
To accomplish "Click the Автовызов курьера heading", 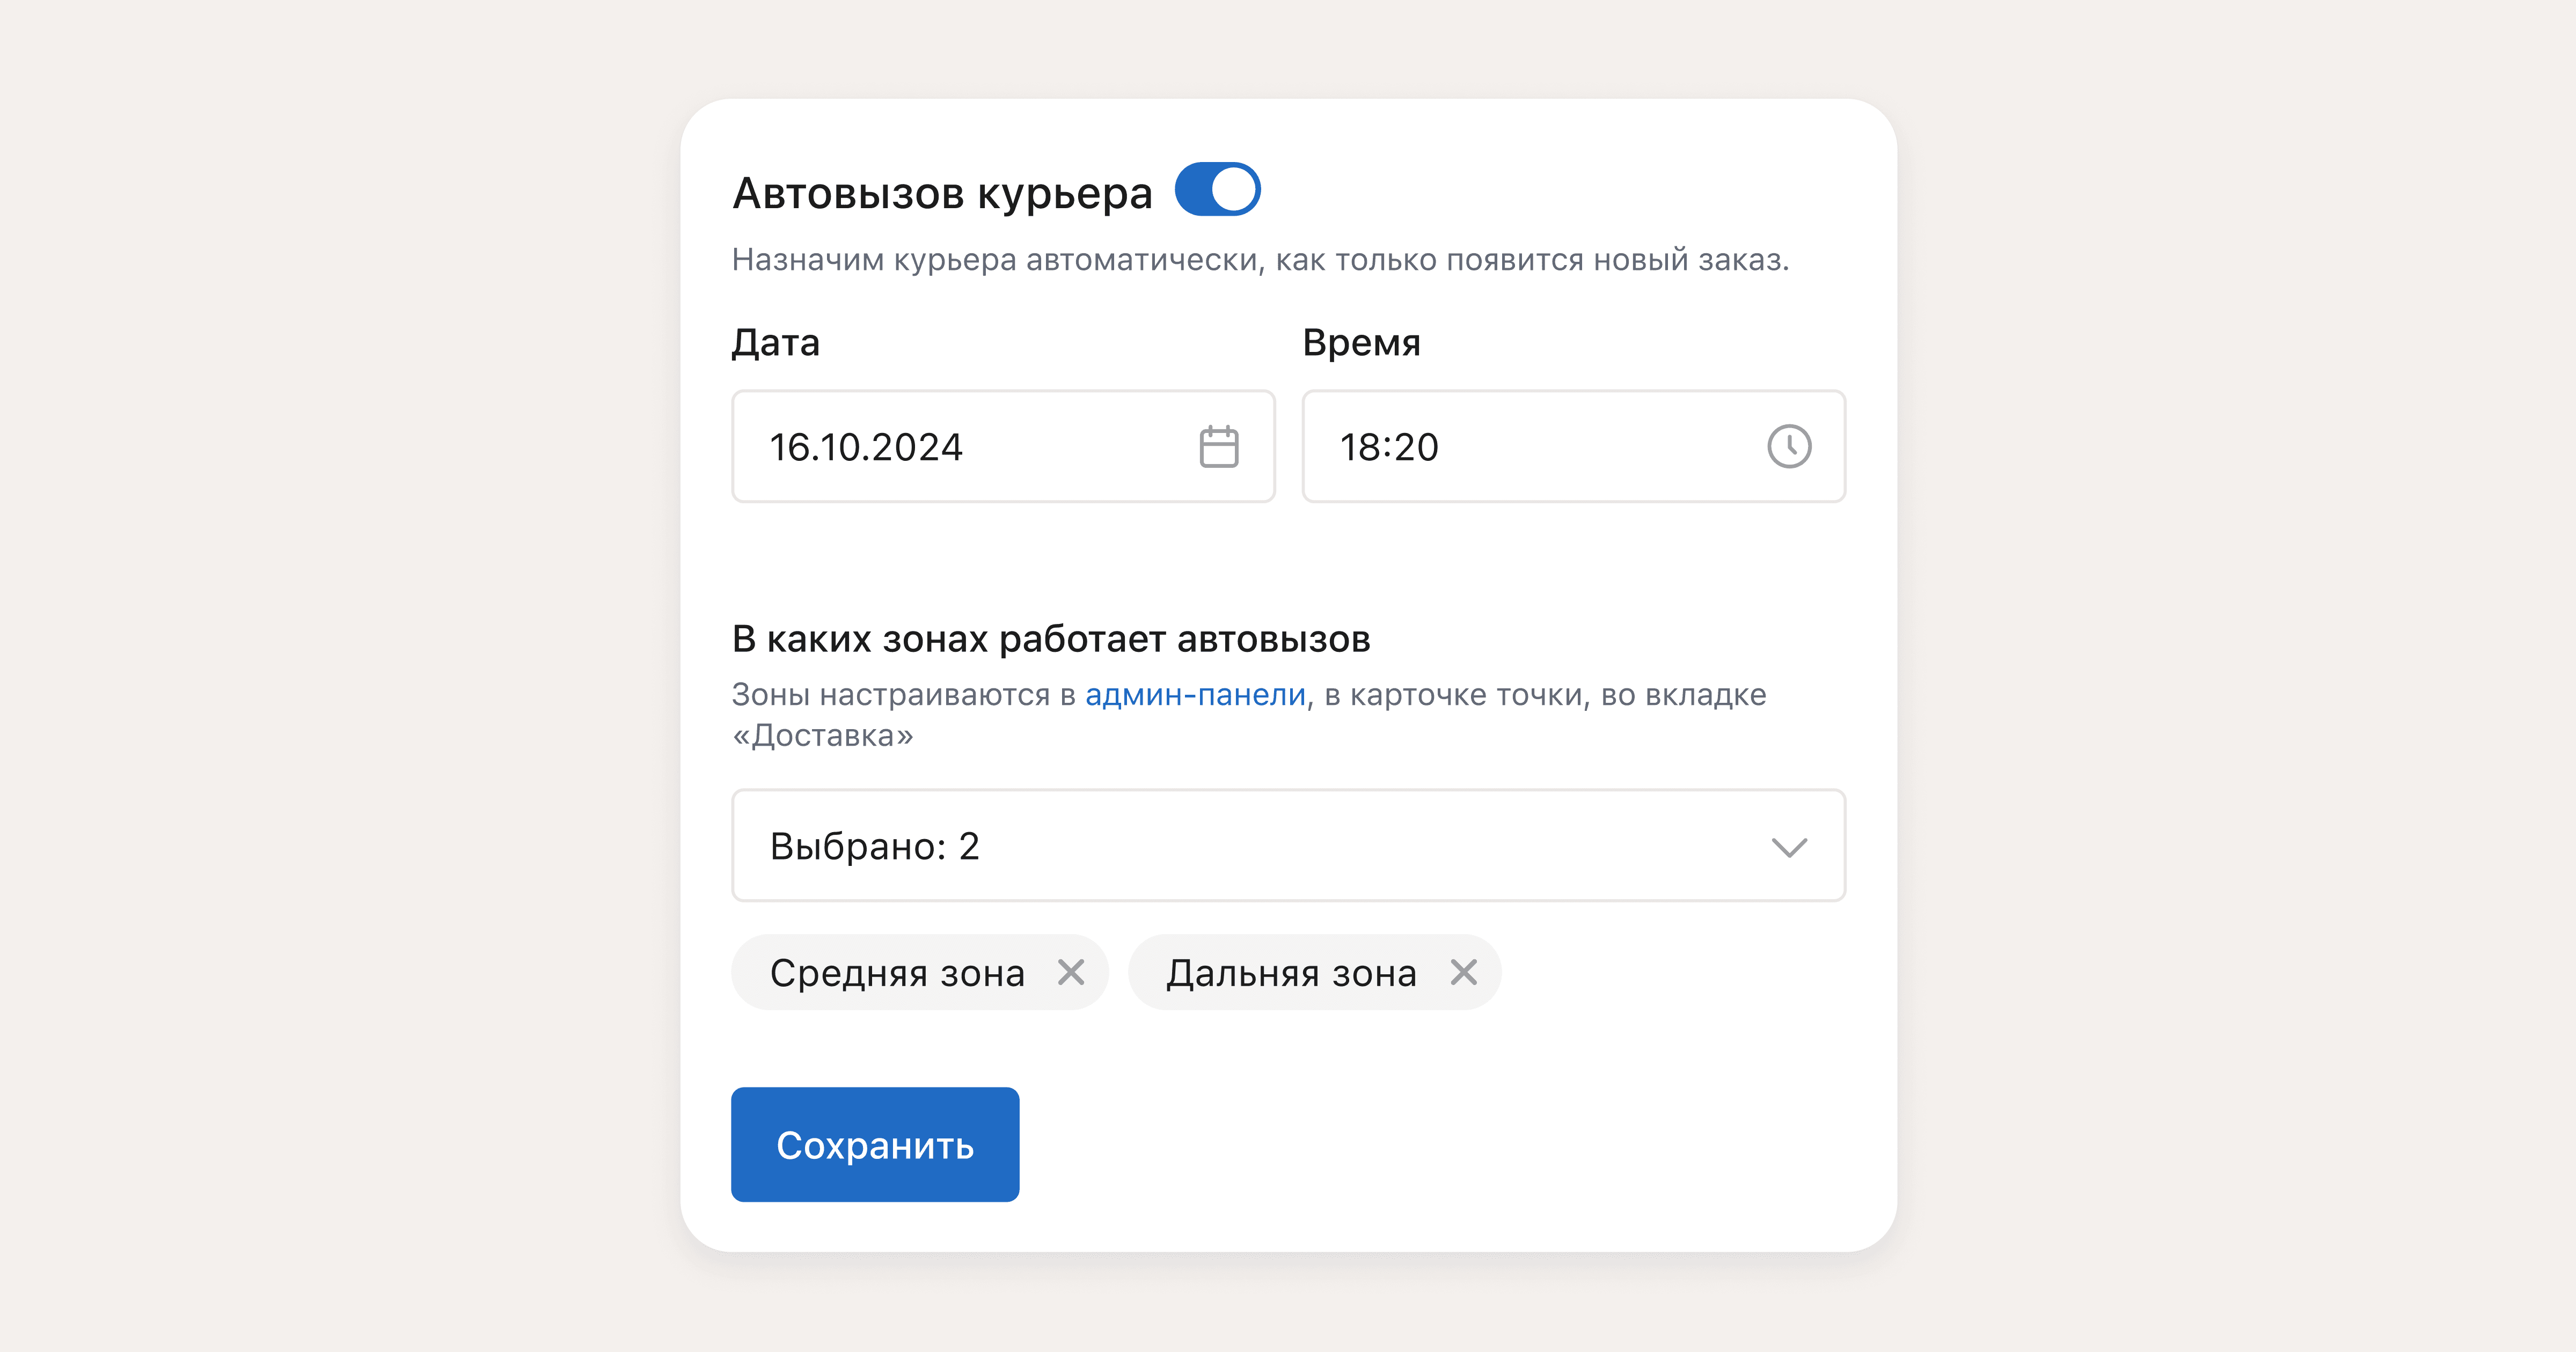I will pos(942,193).
